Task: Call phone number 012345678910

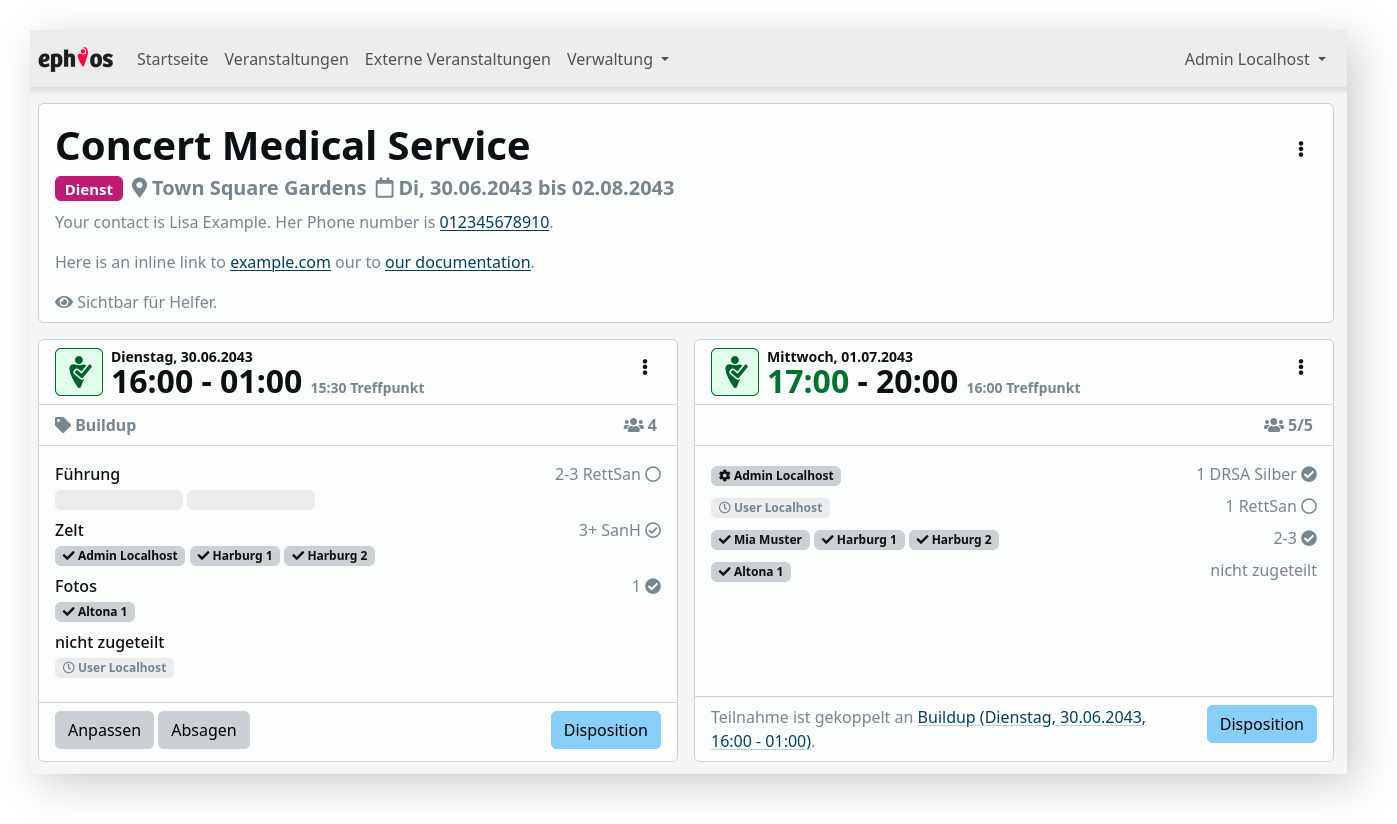Action: click(x=495, y=222)
